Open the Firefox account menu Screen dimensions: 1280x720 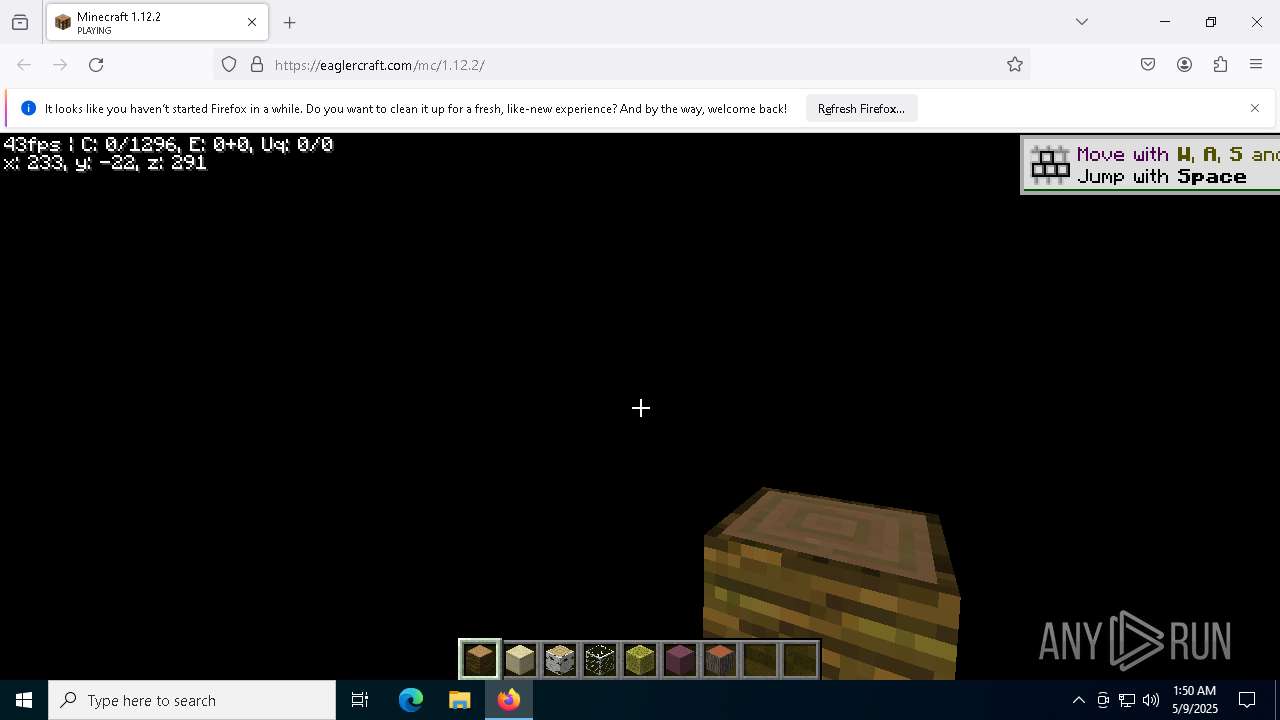point(1184,65)
